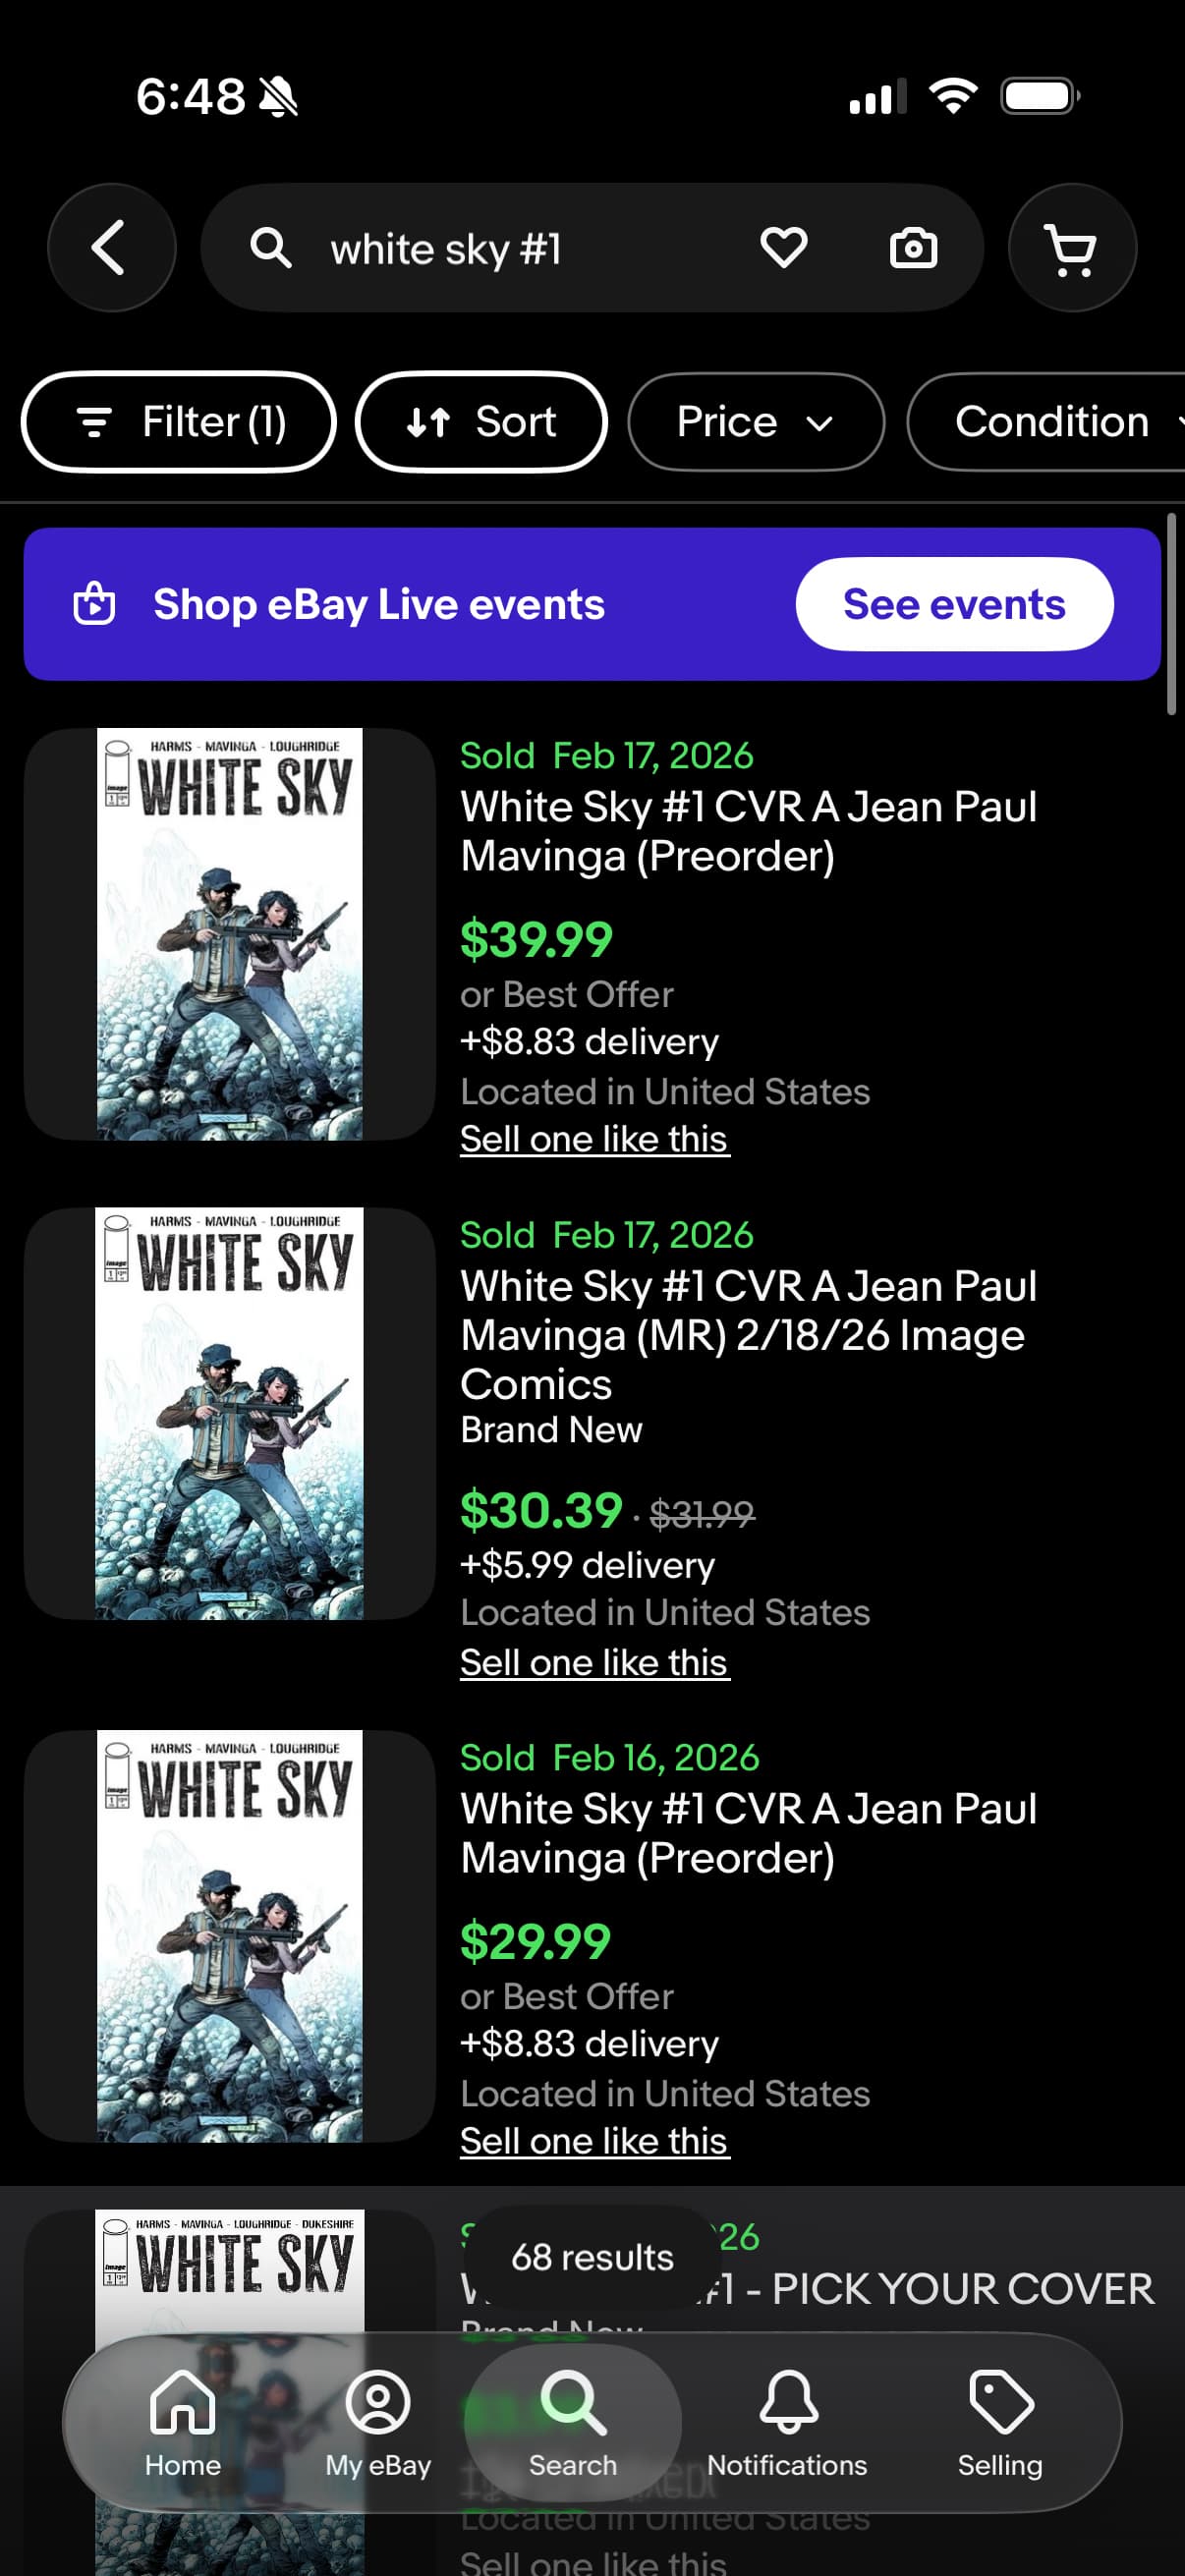
Task: Open the shopping cart
Action: (x=1071, y=247)
